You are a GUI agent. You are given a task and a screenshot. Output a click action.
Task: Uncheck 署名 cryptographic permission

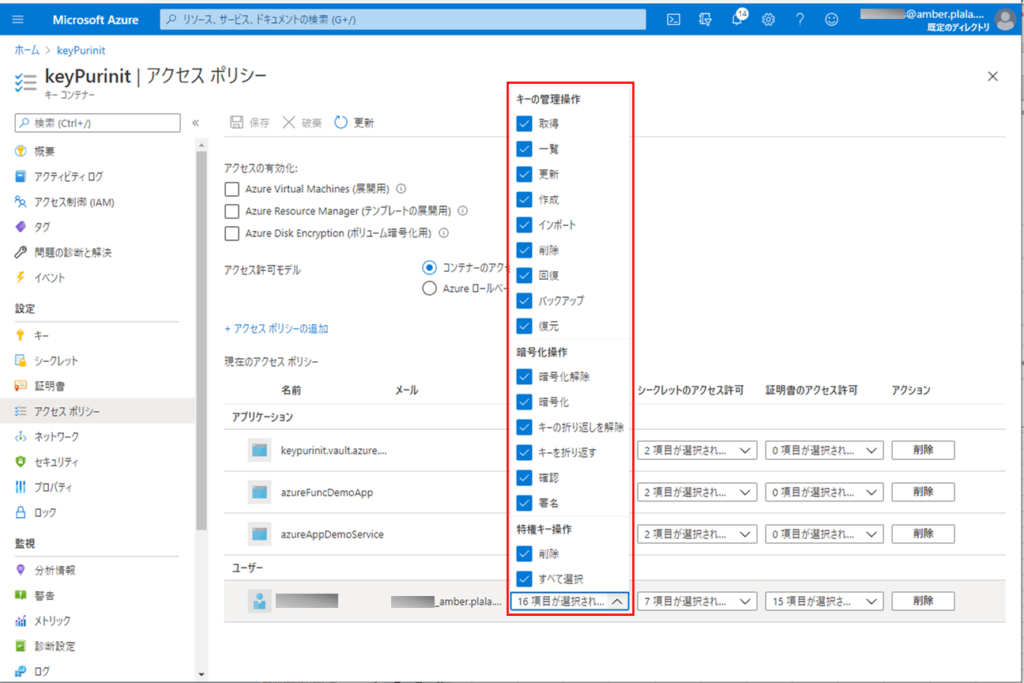pos(524,503)
